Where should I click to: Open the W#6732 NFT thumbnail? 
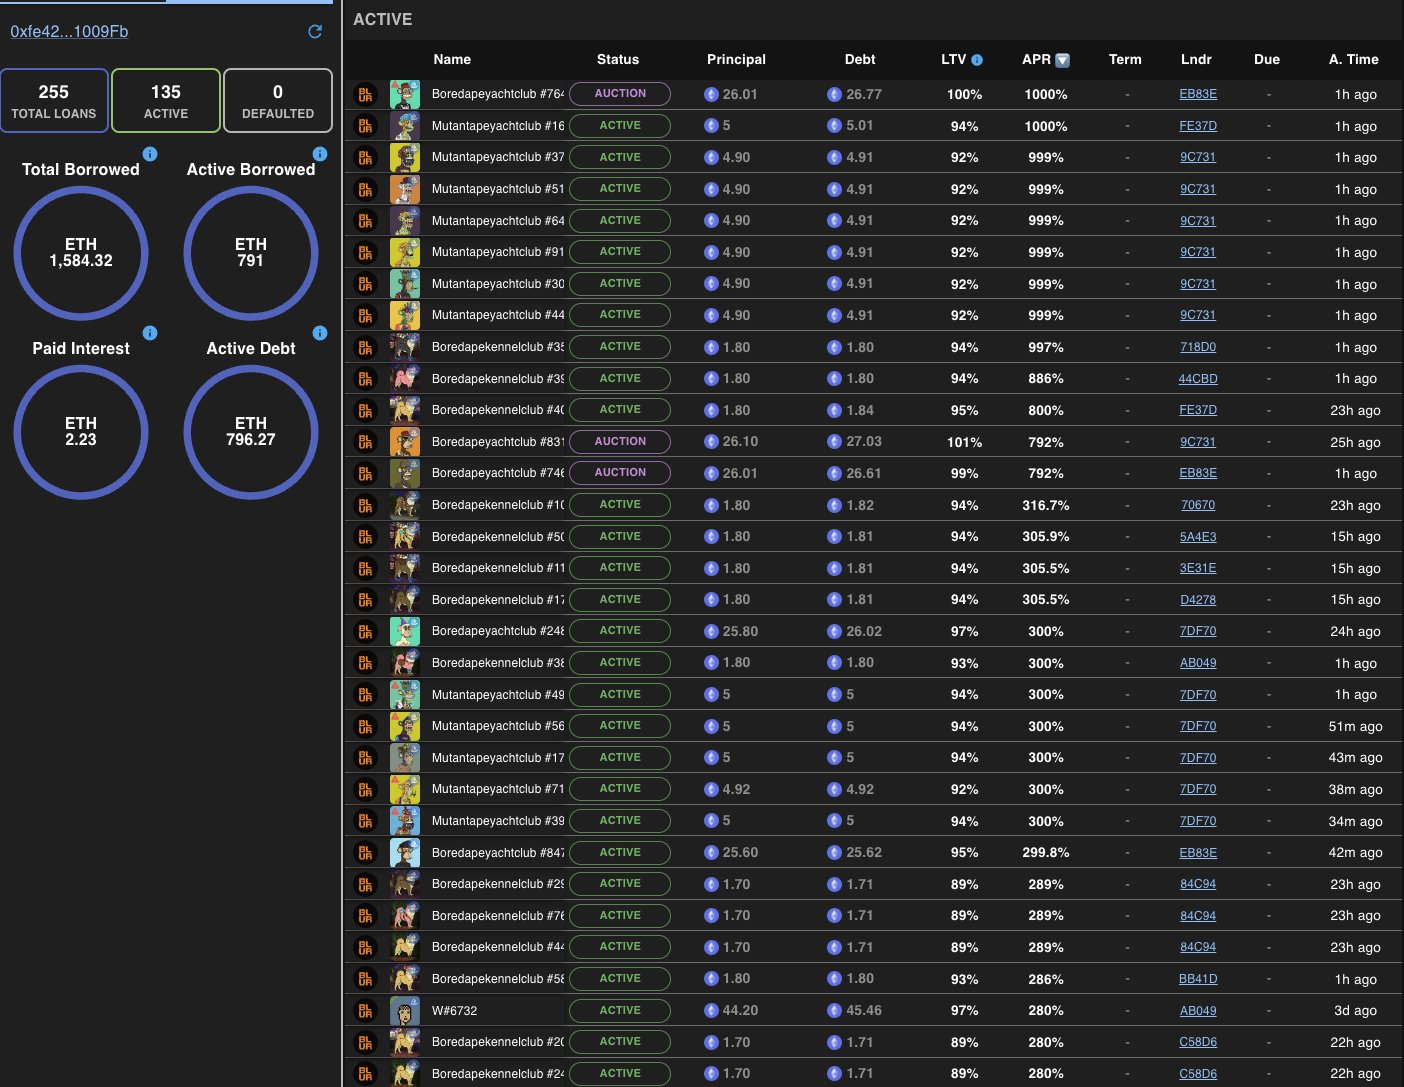(x=405, y=1011)
